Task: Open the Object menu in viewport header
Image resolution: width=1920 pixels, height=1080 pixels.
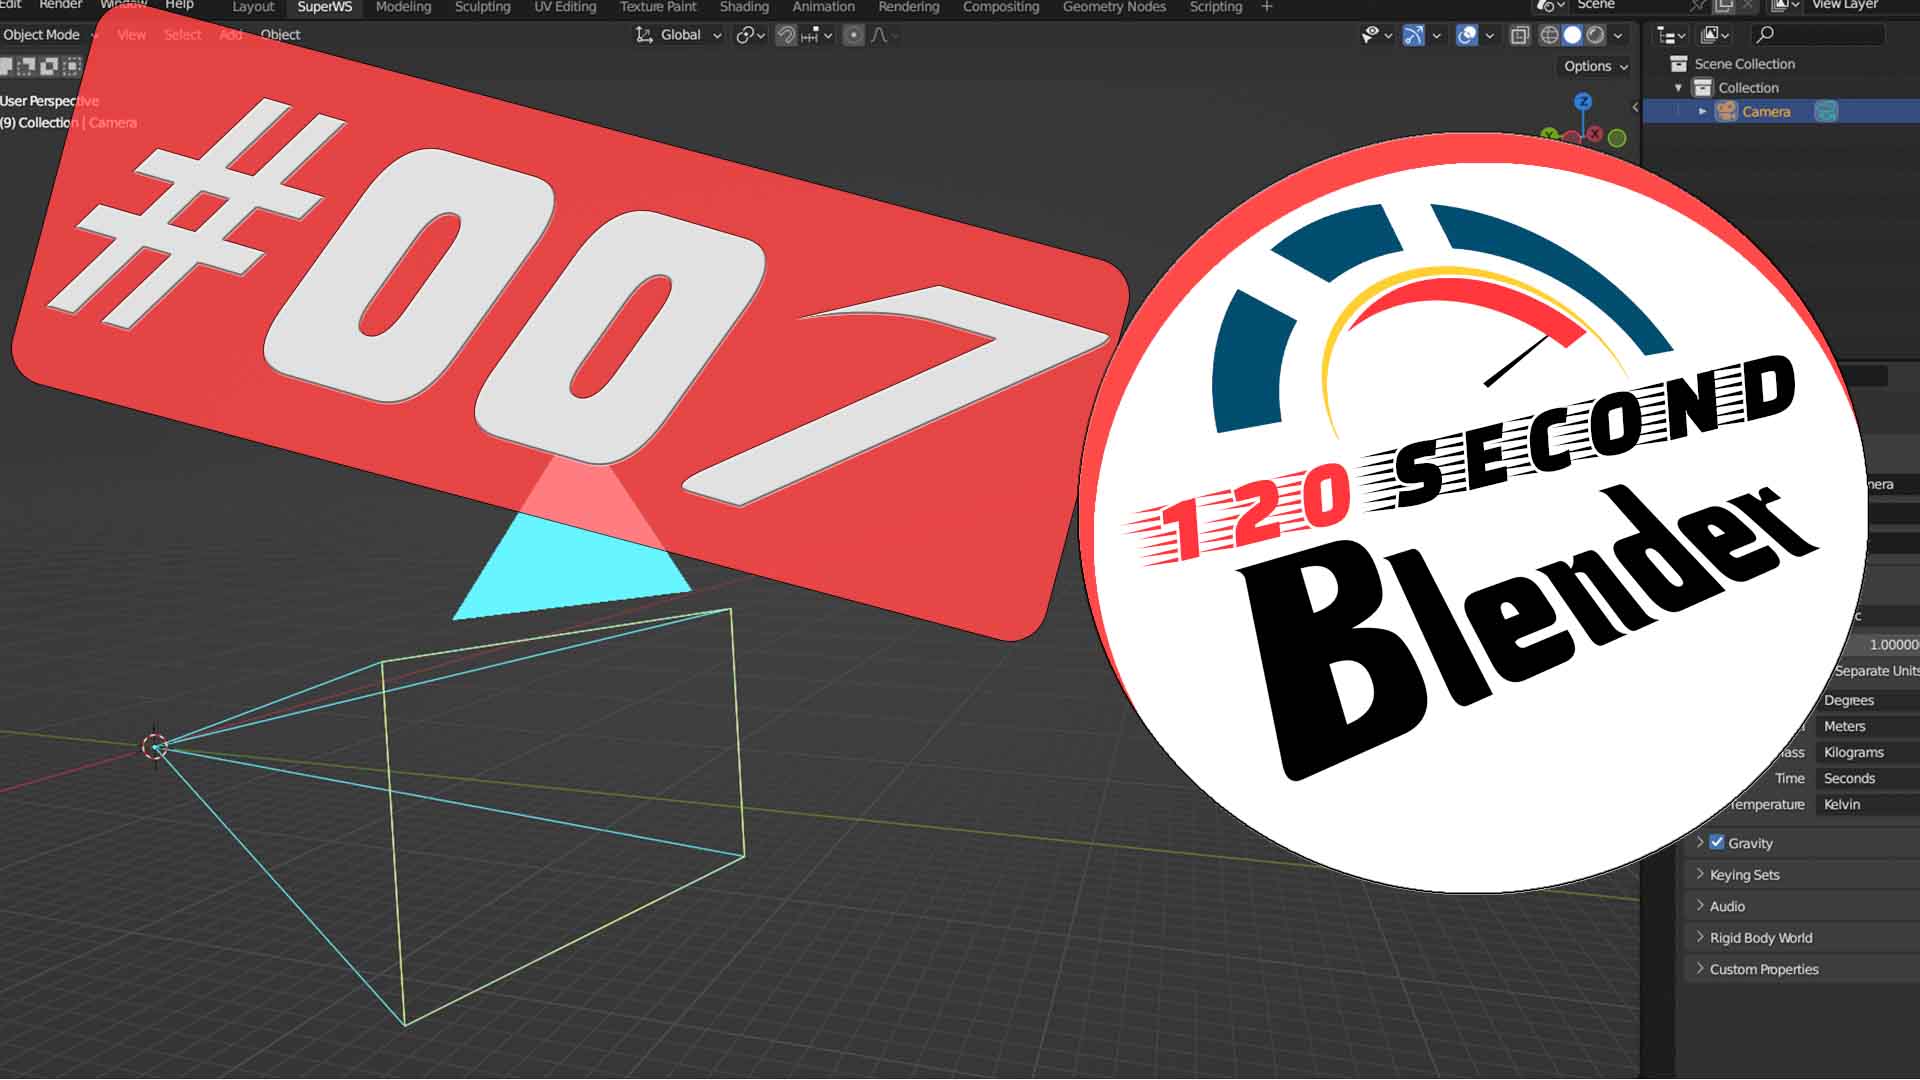Action: coord(280,35)
